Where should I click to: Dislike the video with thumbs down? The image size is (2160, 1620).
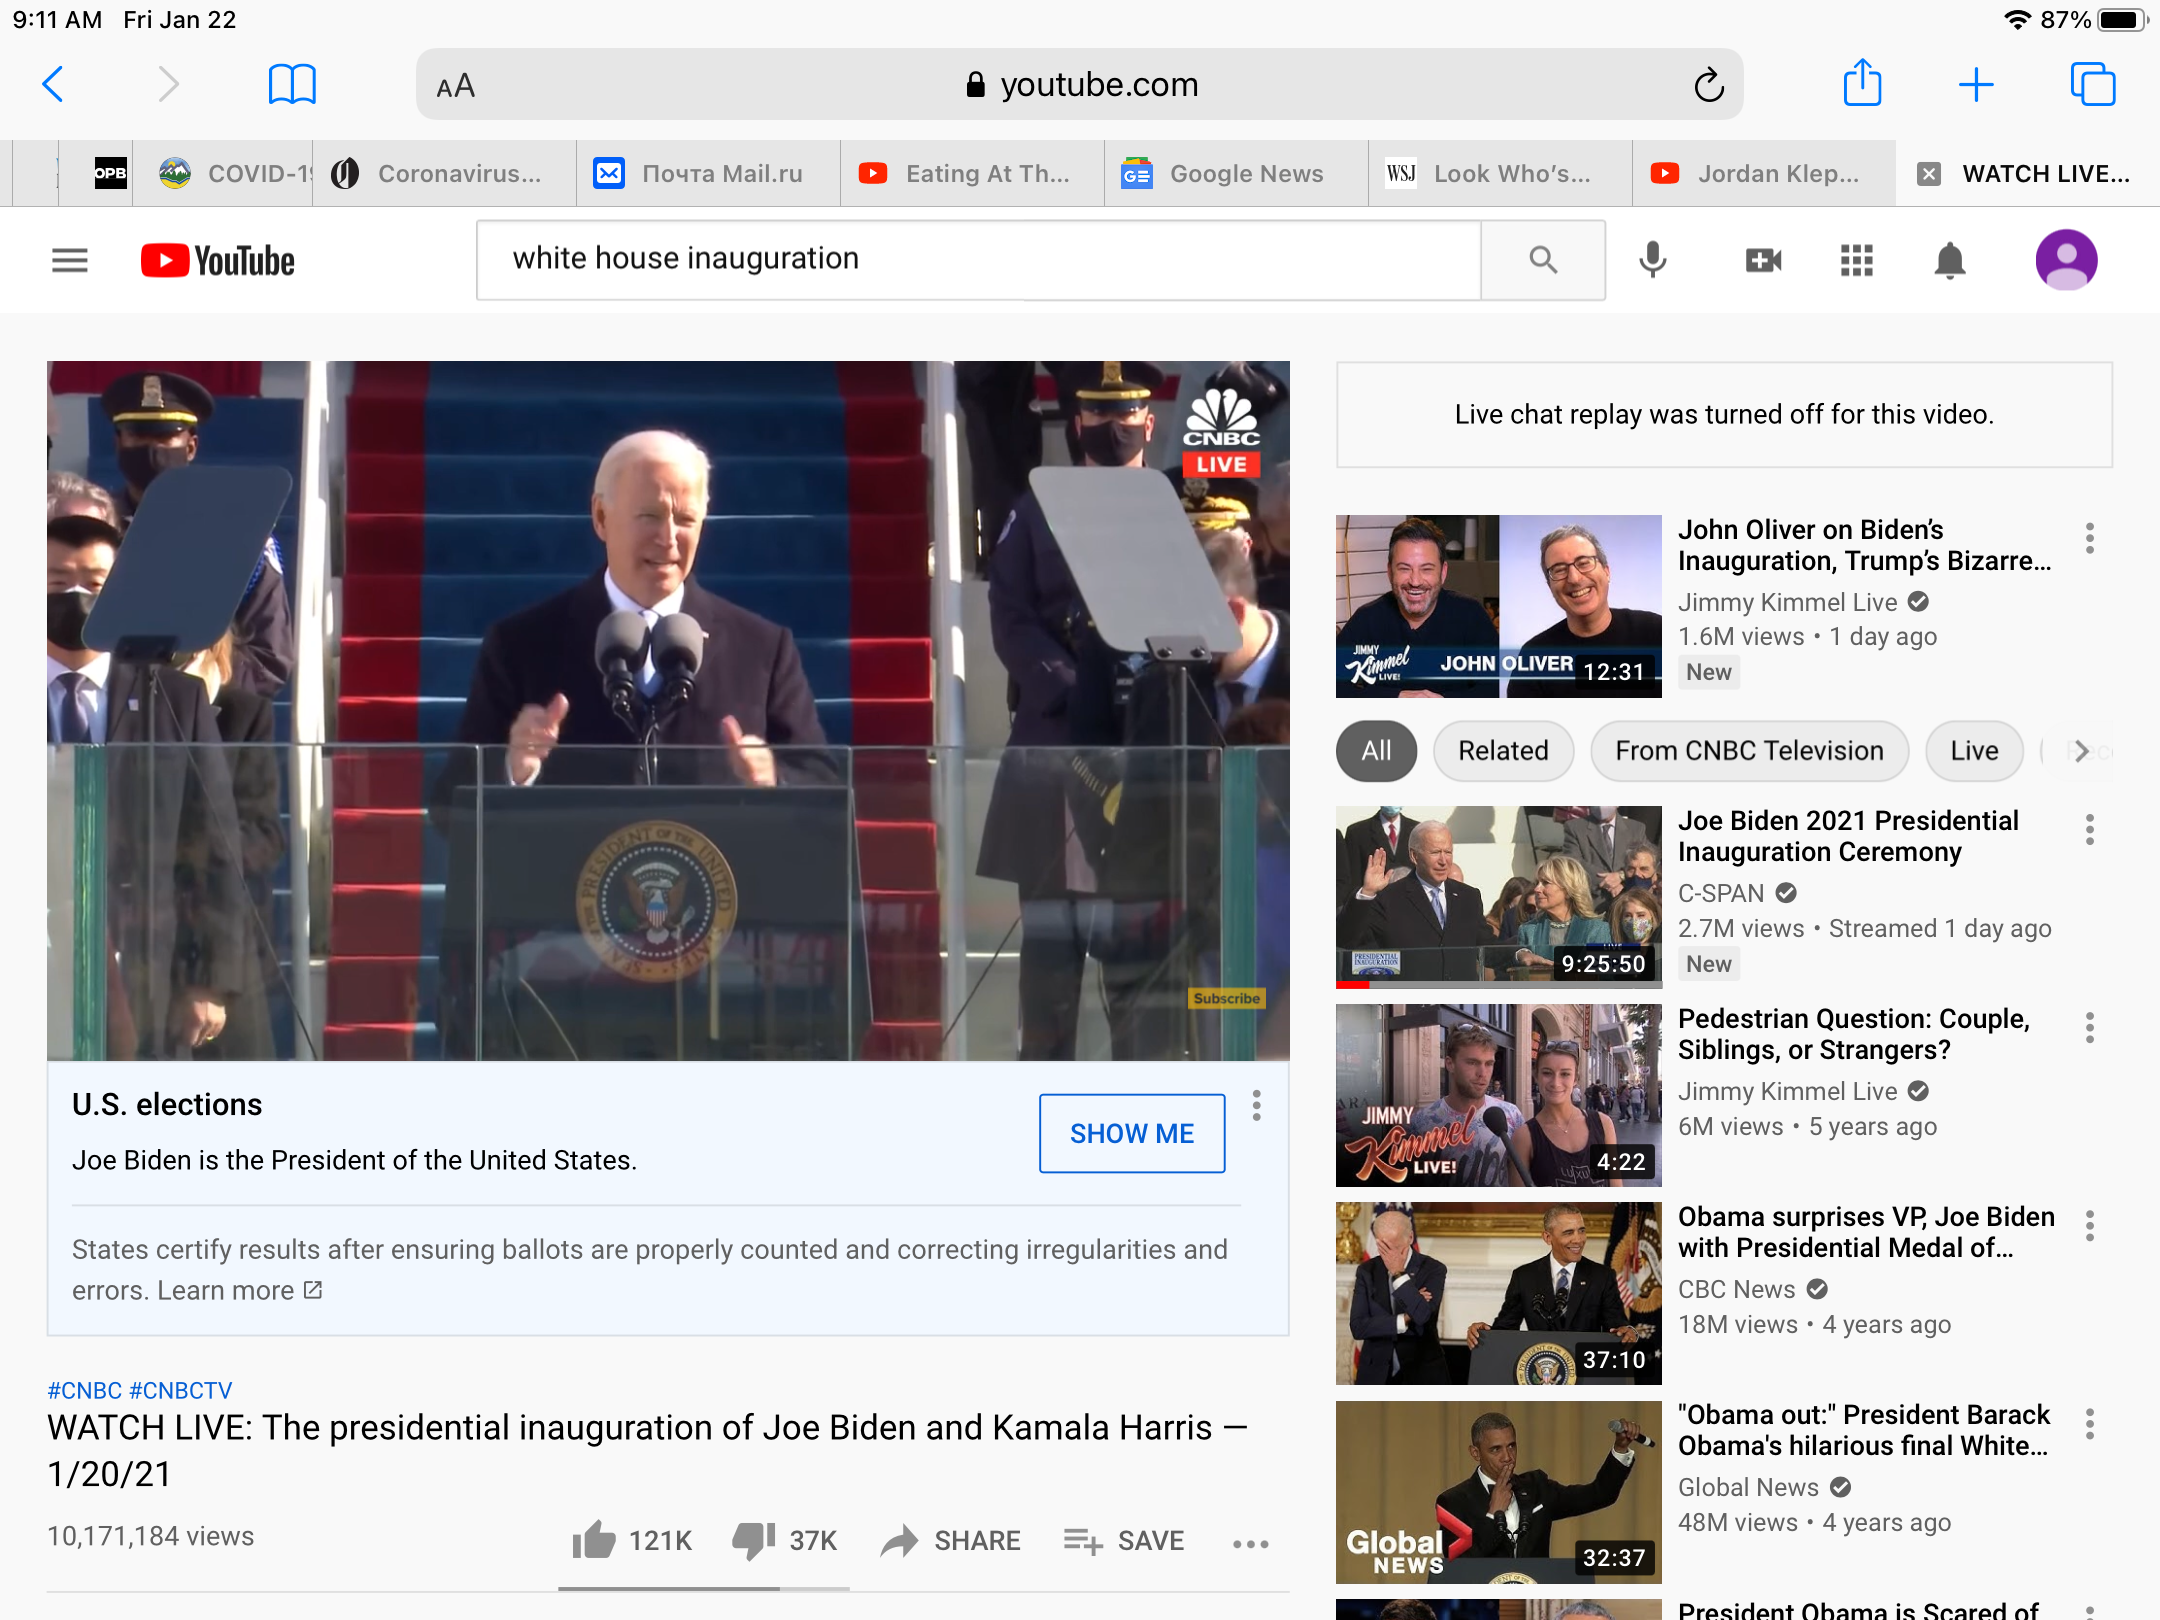pos(754,1540)
